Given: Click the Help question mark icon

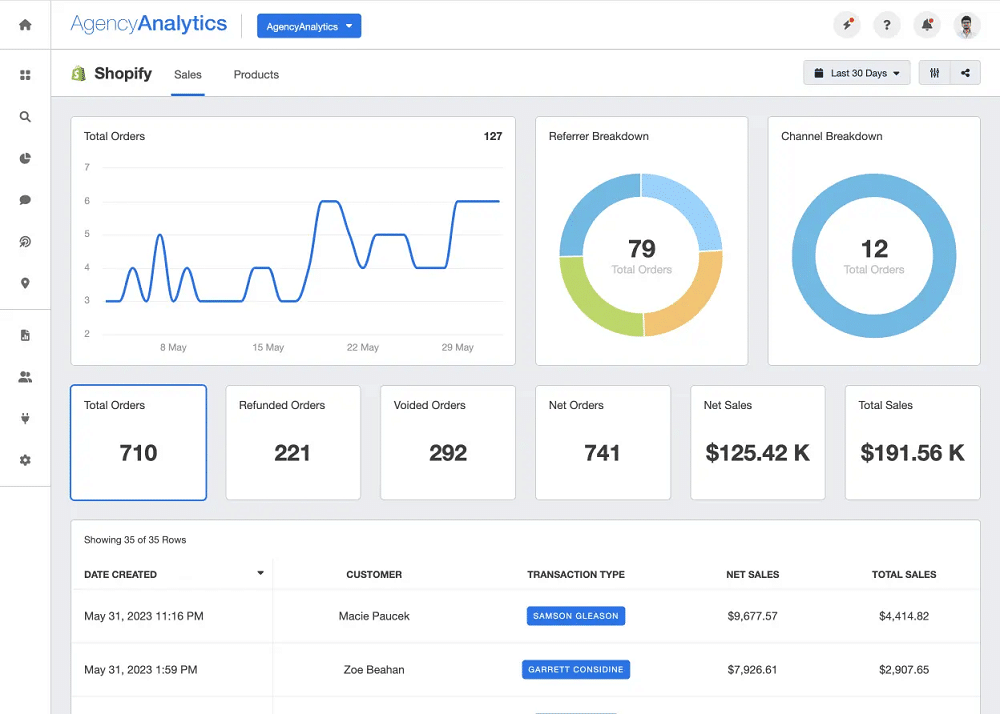Looking at the screenshot, I should pos(886,25).
